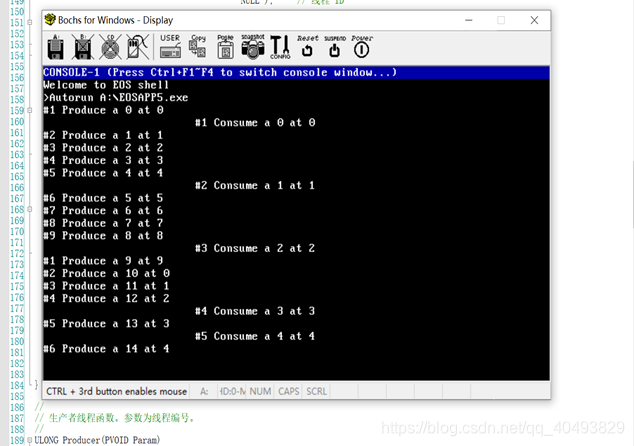Click '#5 Consume a 4 at 4' line
The width and height of the screenshot is (634, 446).
tap(255, 336)
